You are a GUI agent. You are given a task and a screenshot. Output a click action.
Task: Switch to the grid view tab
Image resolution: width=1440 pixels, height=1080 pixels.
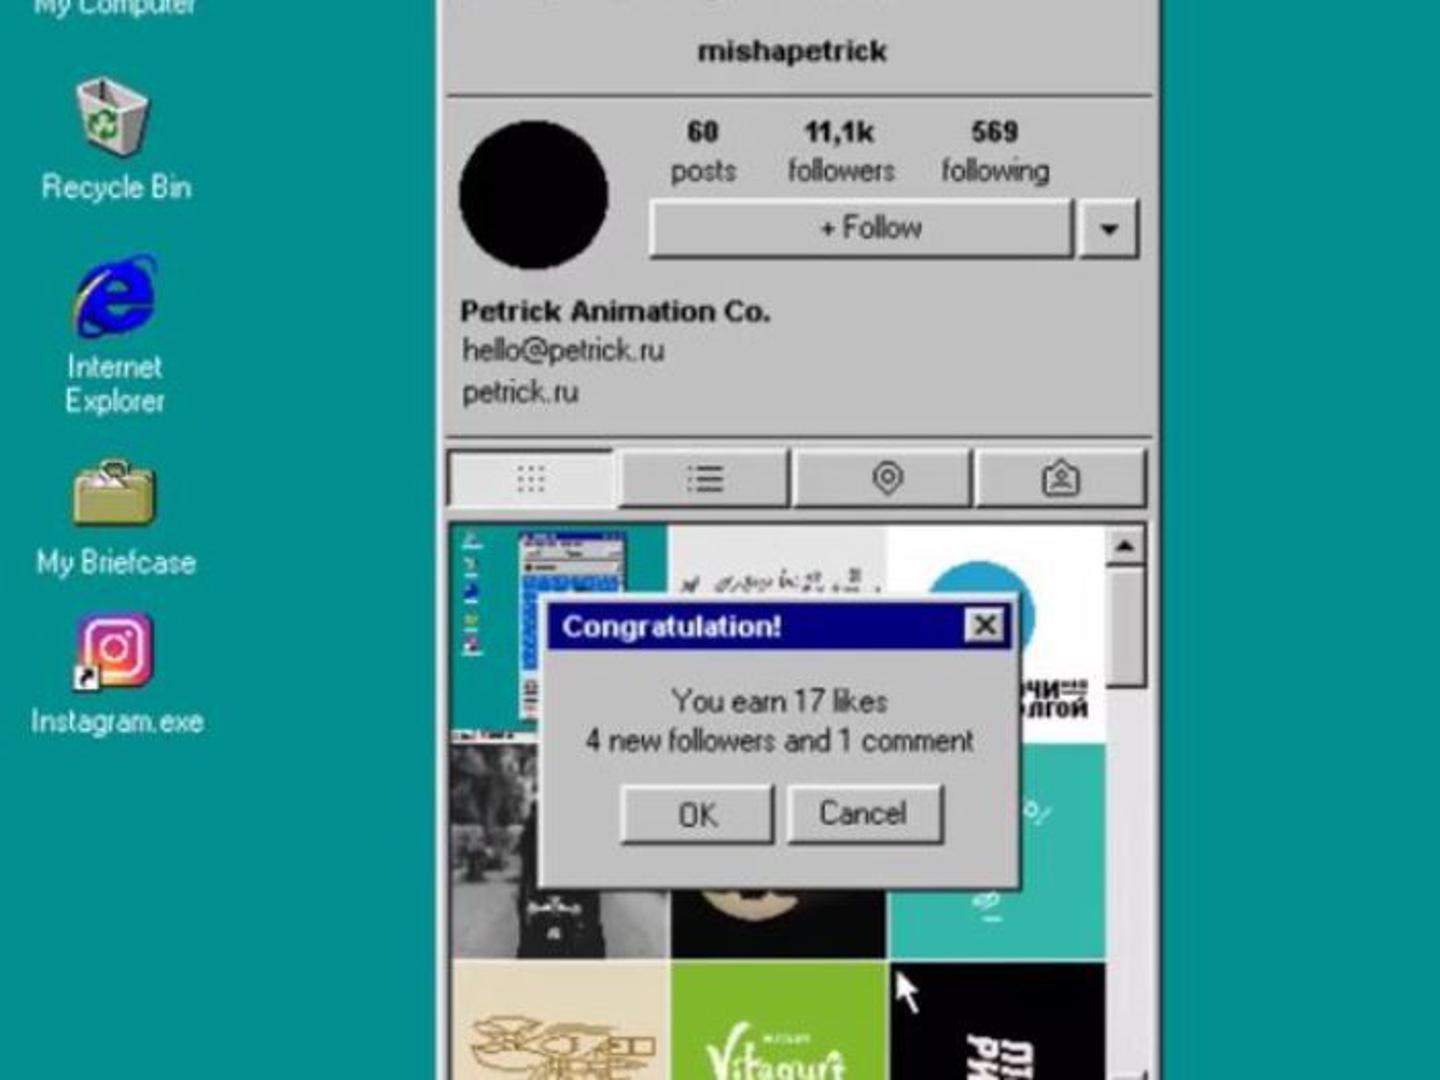tap(531, 479)
